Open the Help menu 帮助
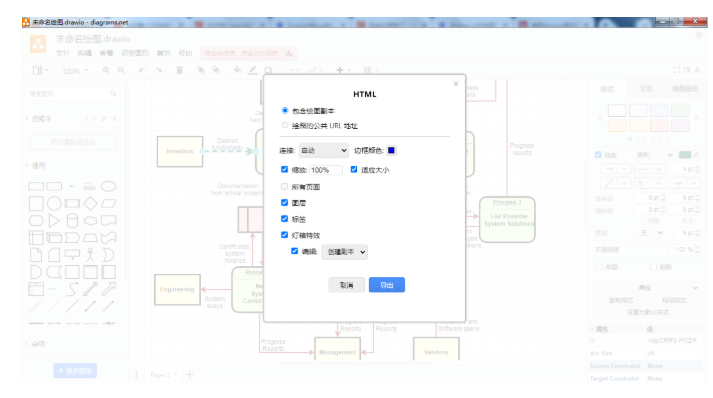The height and width of the screenshot is (398, 713). [x=185, y=53]
